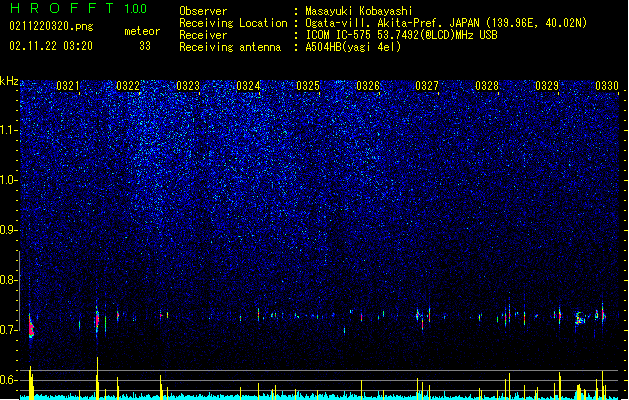Click the 'Observer' field label
The height and width of the screenshot is (400, 629).
click(203, 11)
